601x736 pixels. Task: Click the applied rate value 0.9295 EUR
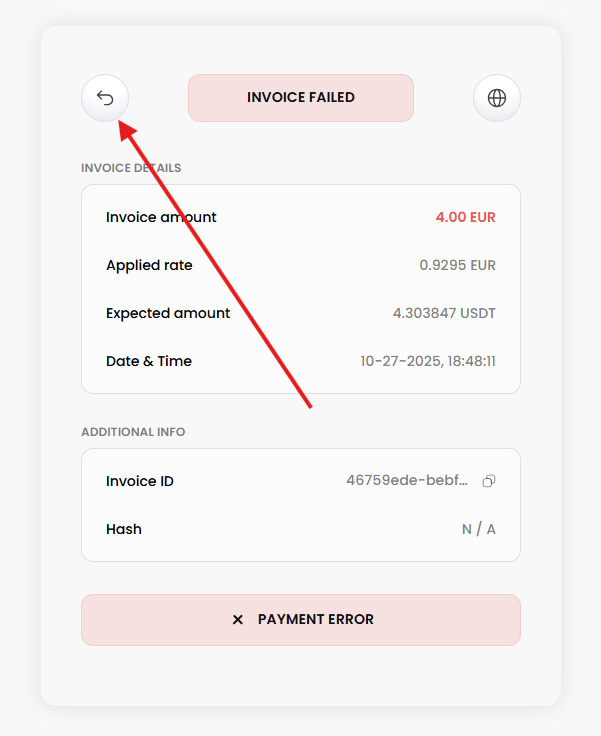point(457,265)
